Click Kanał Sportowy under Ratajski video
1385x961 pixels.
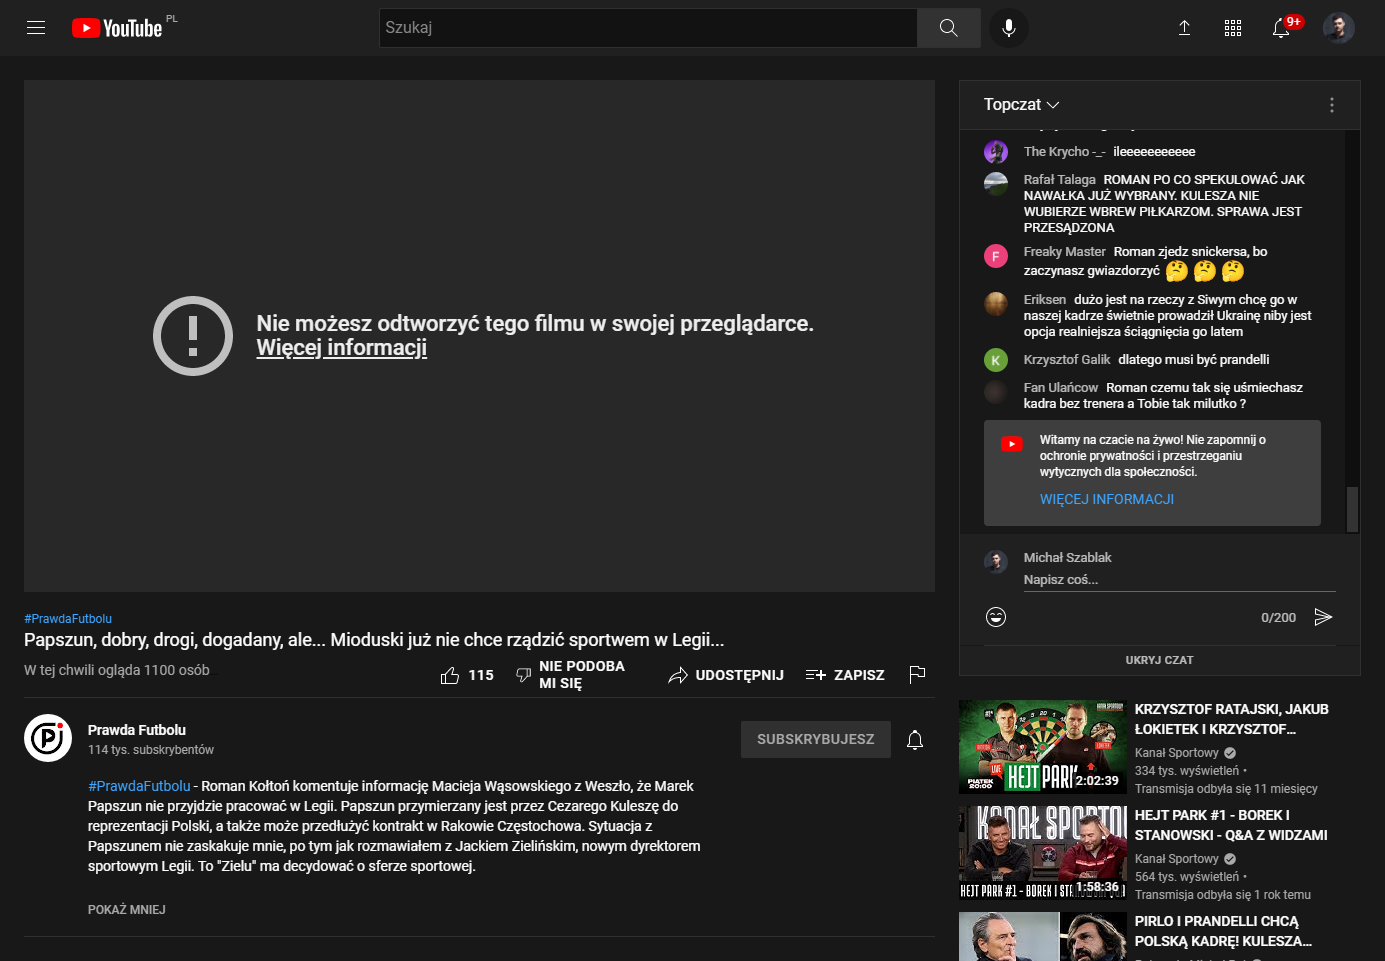pyautogui.click(x=1177, y=753)
